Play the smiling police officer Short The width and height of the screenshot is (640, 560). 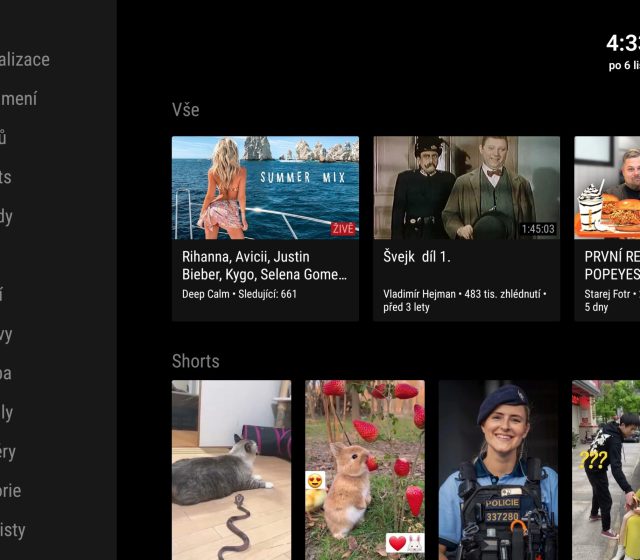(x=498, y=469)
